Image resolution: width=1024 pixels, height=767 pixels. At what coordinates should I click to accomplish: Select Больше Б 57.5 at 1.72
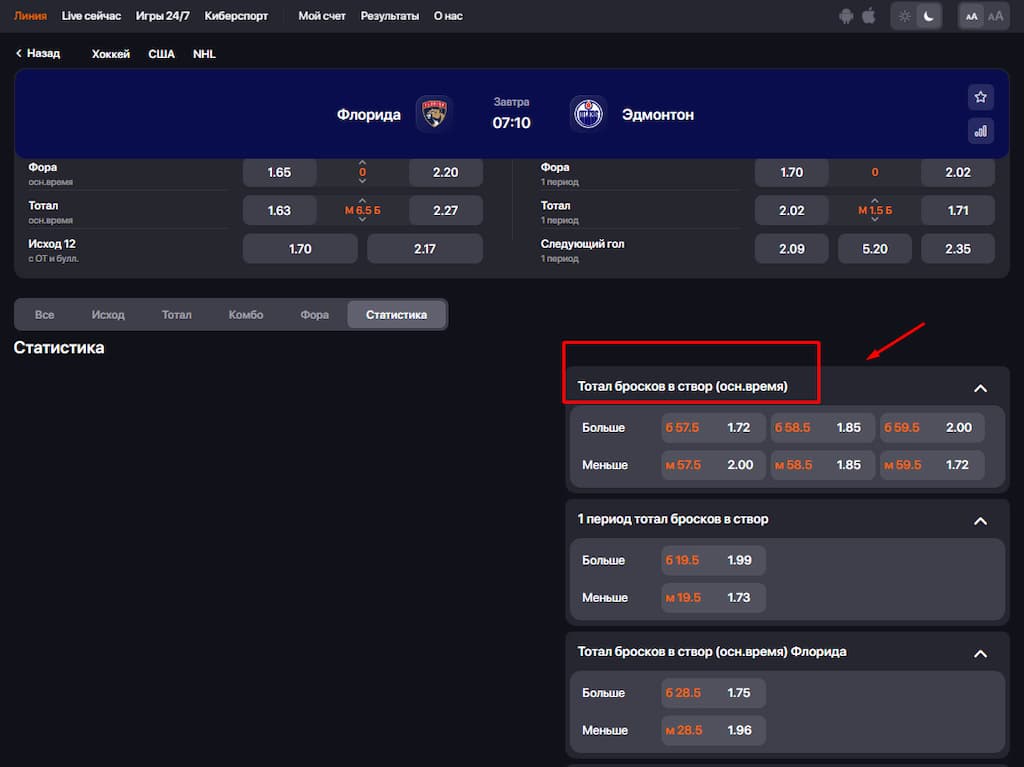[x=713, y=428]
